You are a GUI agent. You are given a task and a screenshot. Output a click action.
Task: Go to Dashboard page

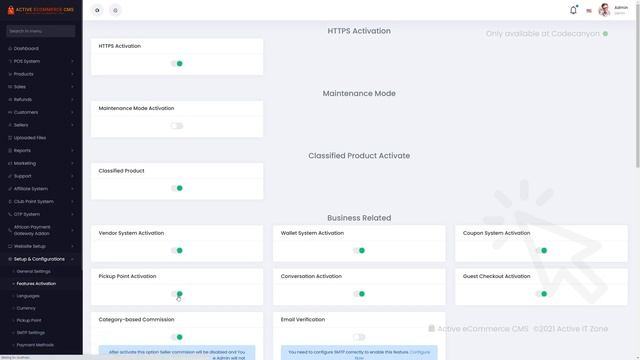point(26,49)
